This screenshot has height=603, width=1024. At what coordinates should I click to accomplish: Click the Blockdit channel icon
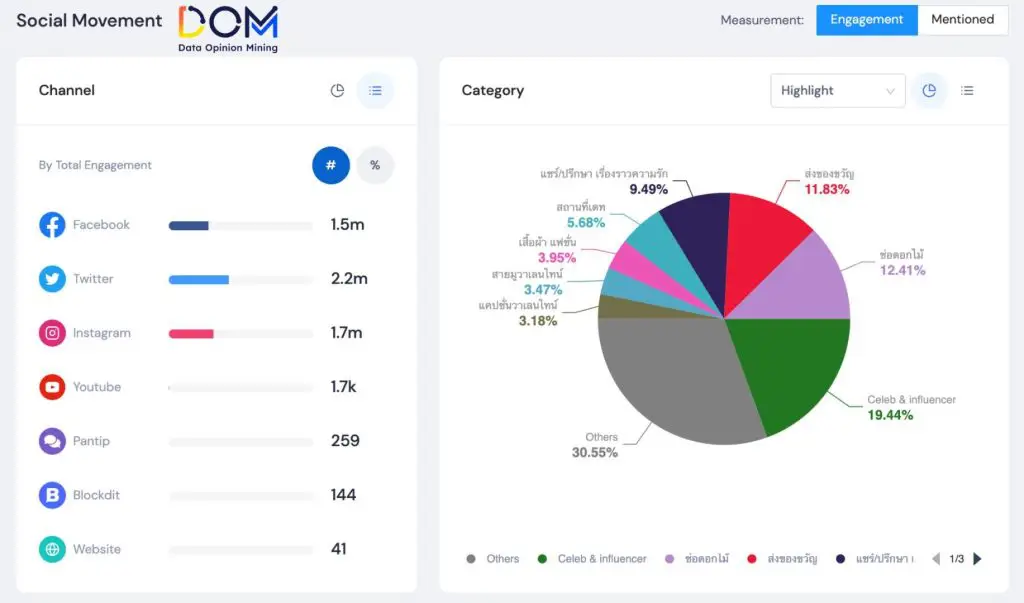[52, 495]
